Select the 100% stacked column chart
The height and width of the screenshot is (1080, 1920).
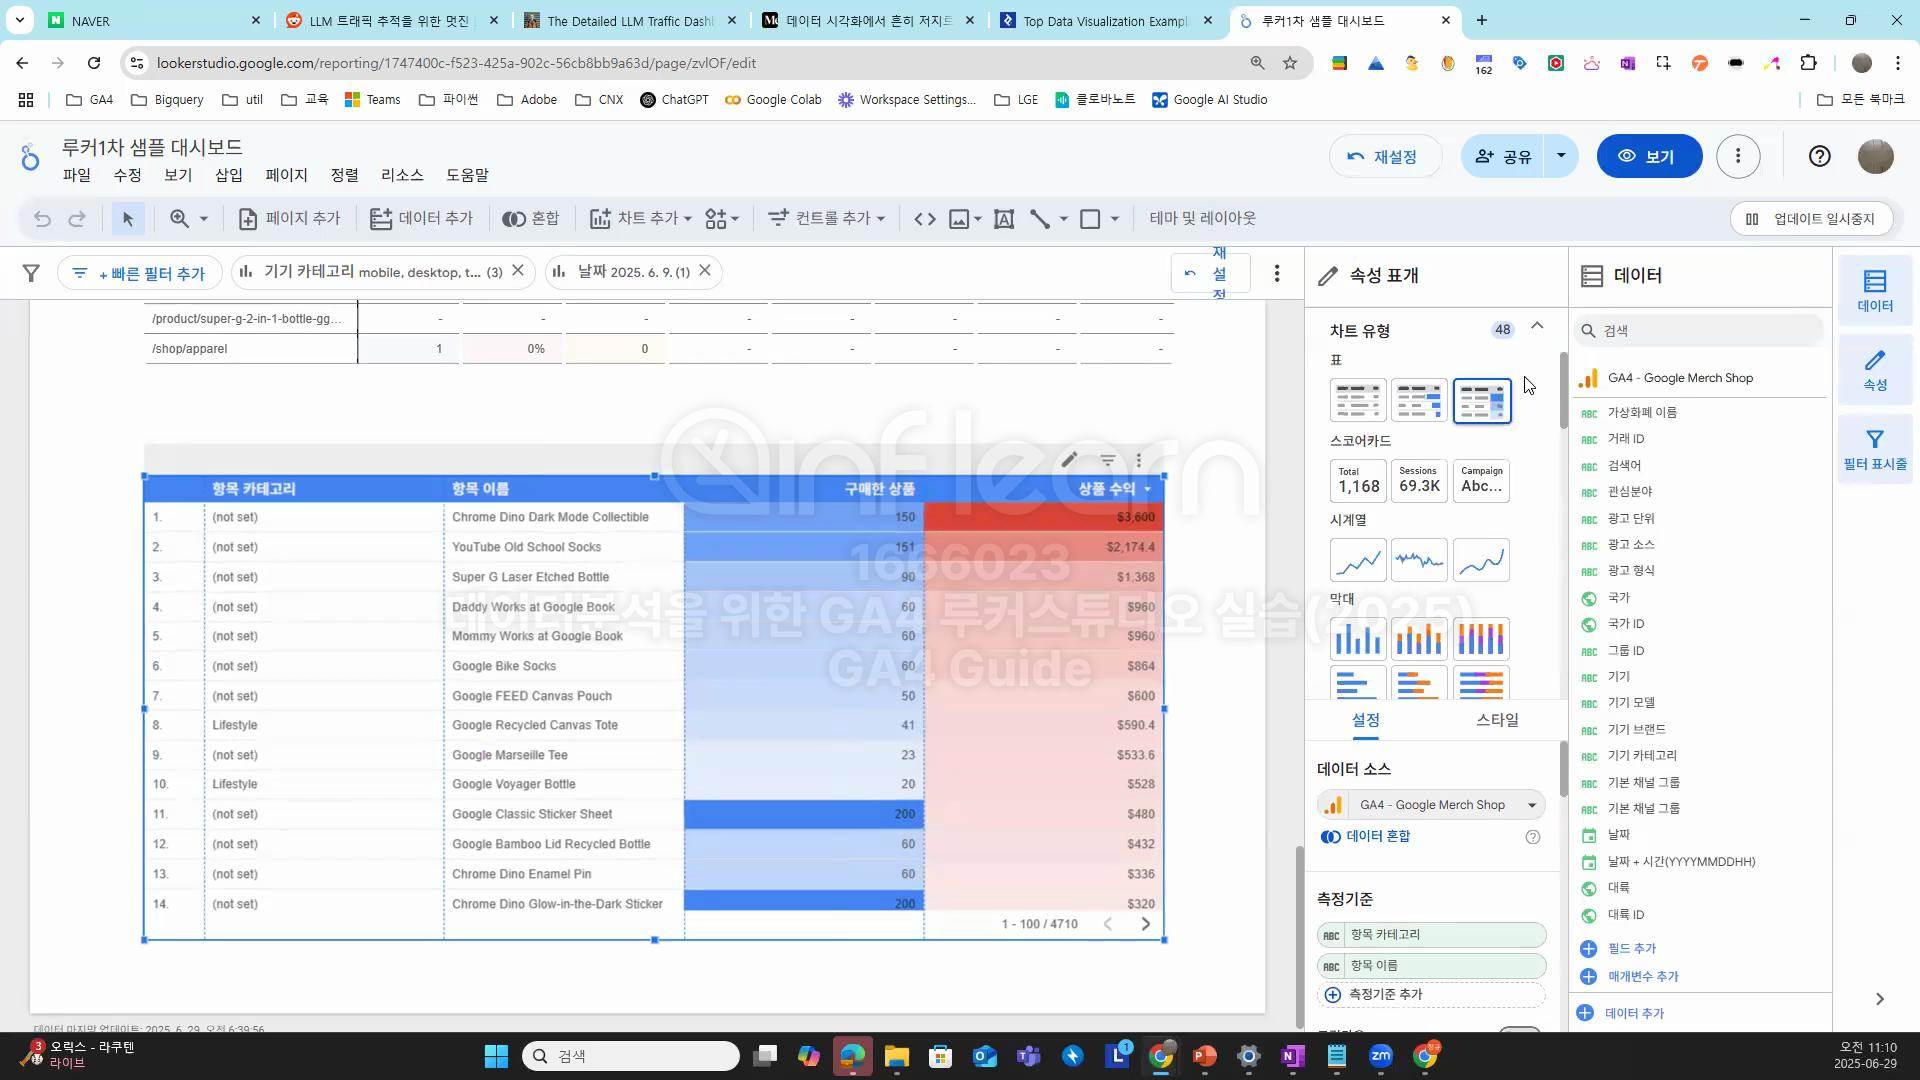1481,639
